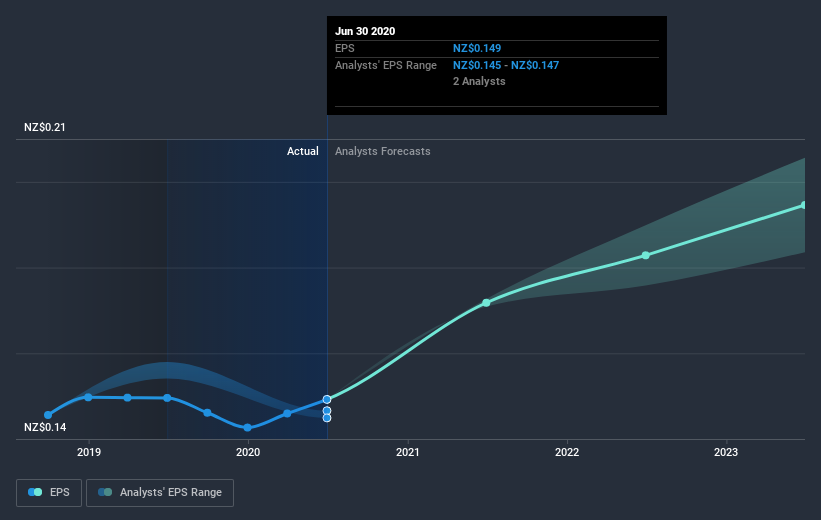The image size is (821, 520).
Task: Select the EPS point at 2019 tick
Action: [x=88, y=397]
